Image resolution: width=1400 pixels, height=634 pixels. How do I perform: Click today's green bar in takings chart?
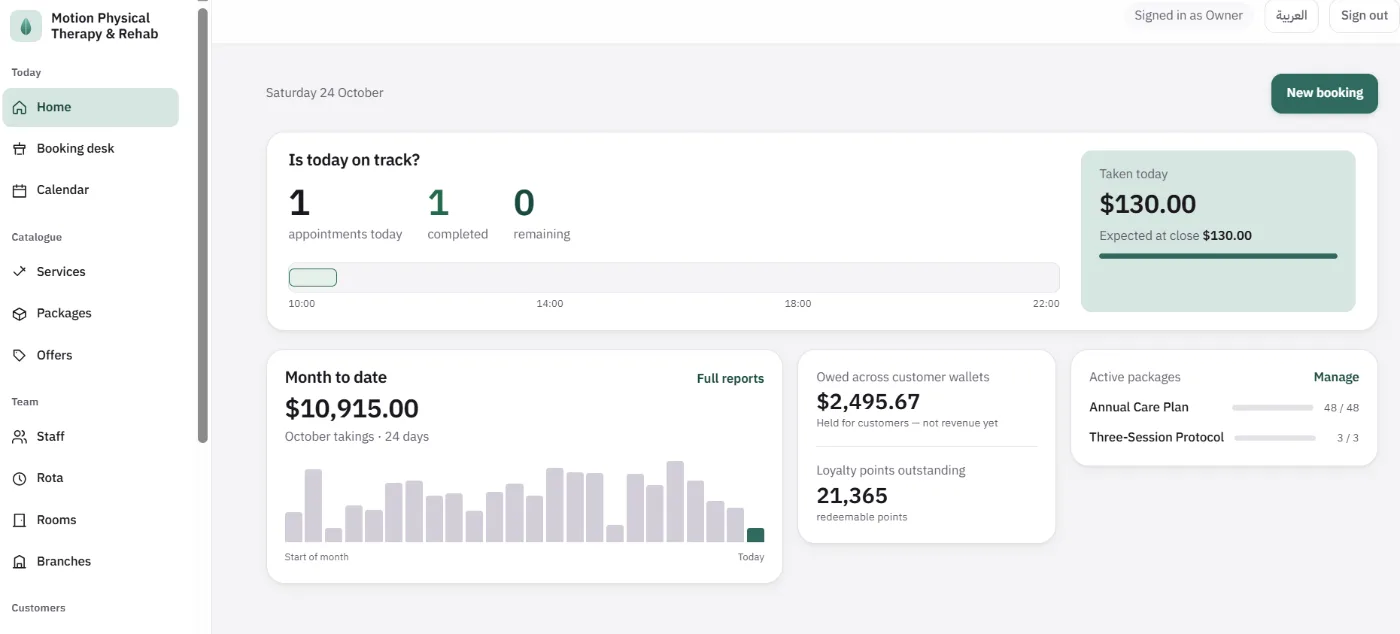coord(756,535)
